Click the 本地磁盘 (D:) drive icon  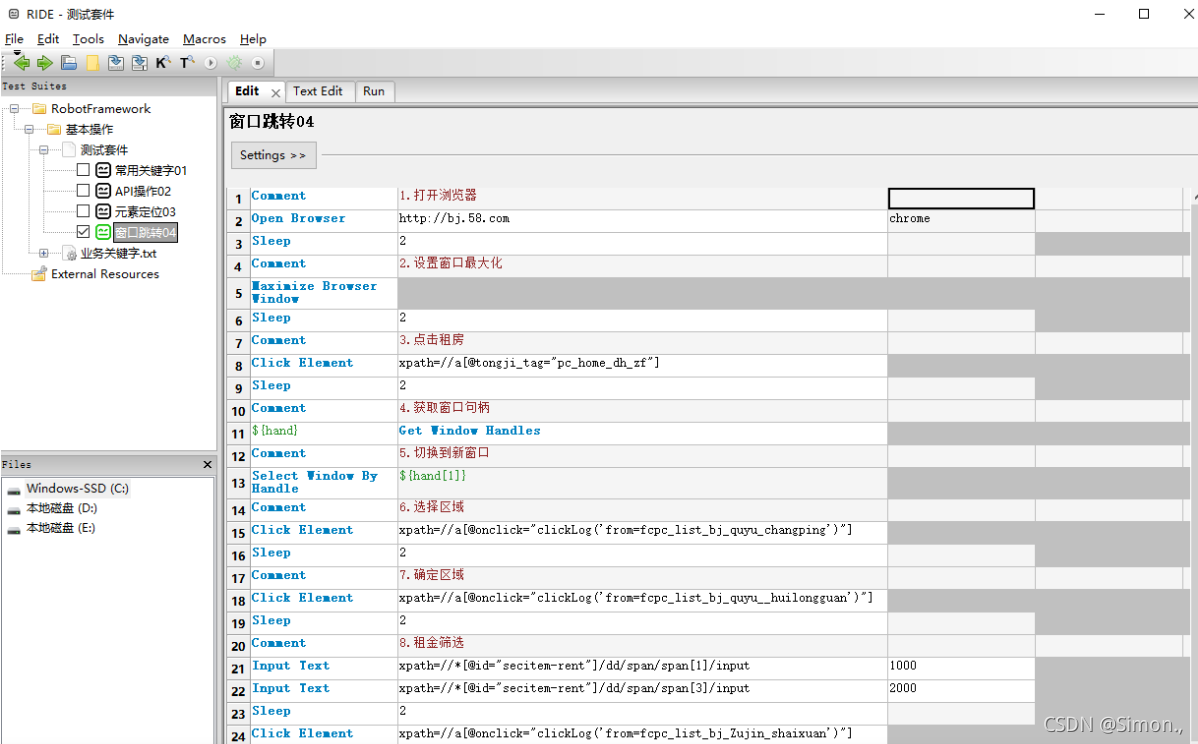pyautogui.click(x=14, y=509)
